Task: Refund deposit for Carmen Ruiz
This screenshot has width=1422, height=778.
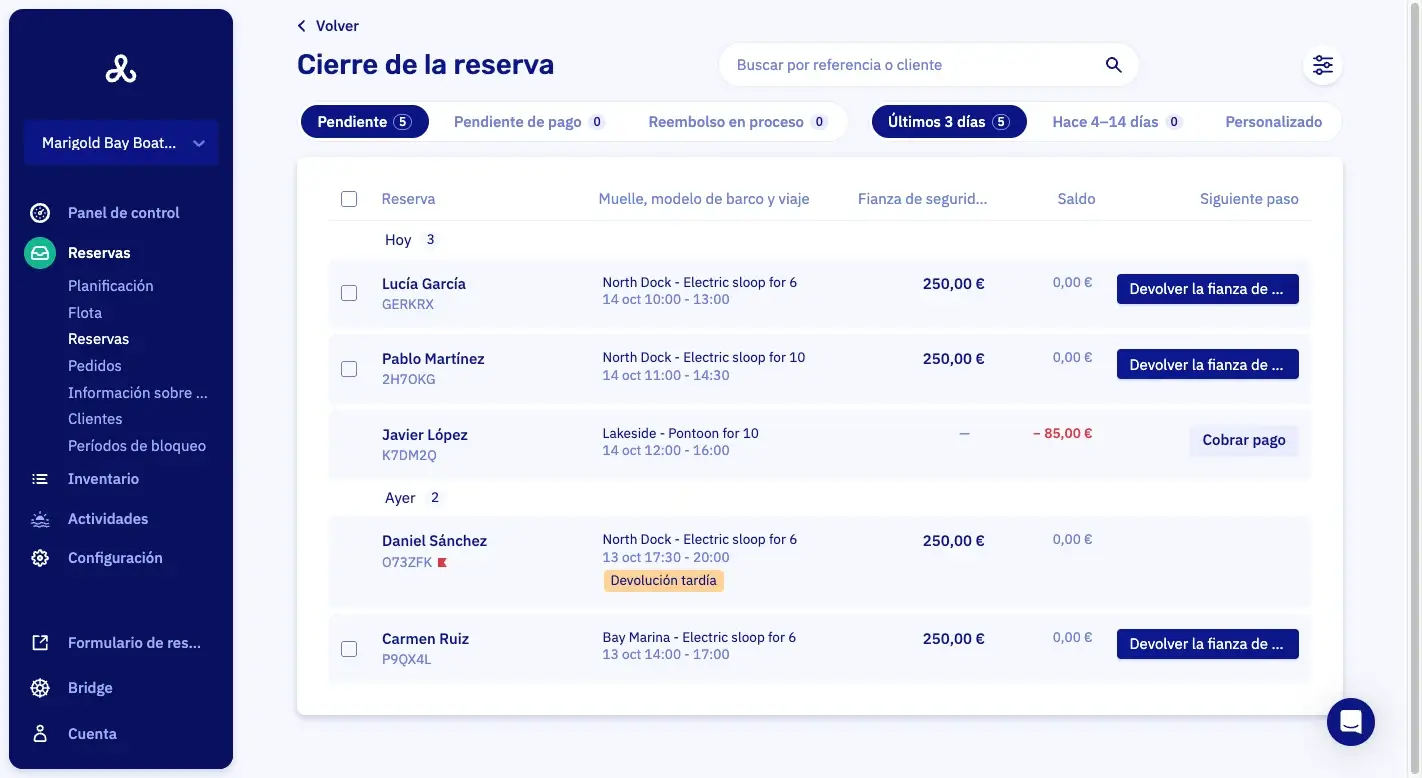Action: [x=1207, y=644]
